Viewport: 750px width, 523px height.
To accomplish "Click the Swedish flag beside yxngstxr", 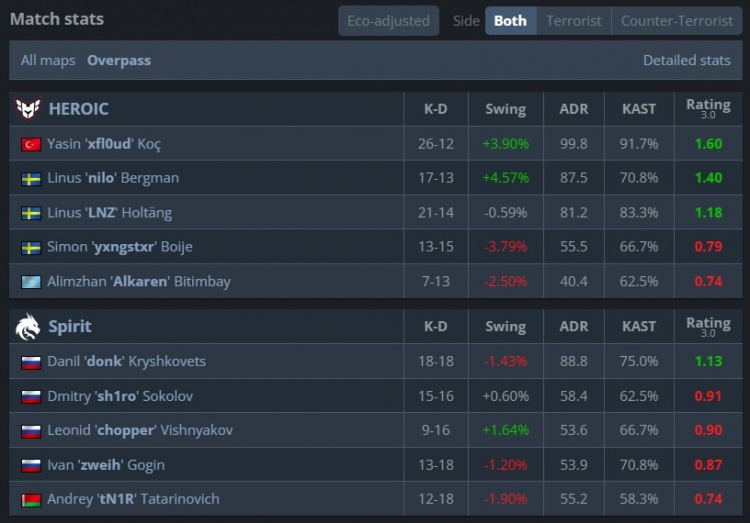I will (x=30, y=247).
